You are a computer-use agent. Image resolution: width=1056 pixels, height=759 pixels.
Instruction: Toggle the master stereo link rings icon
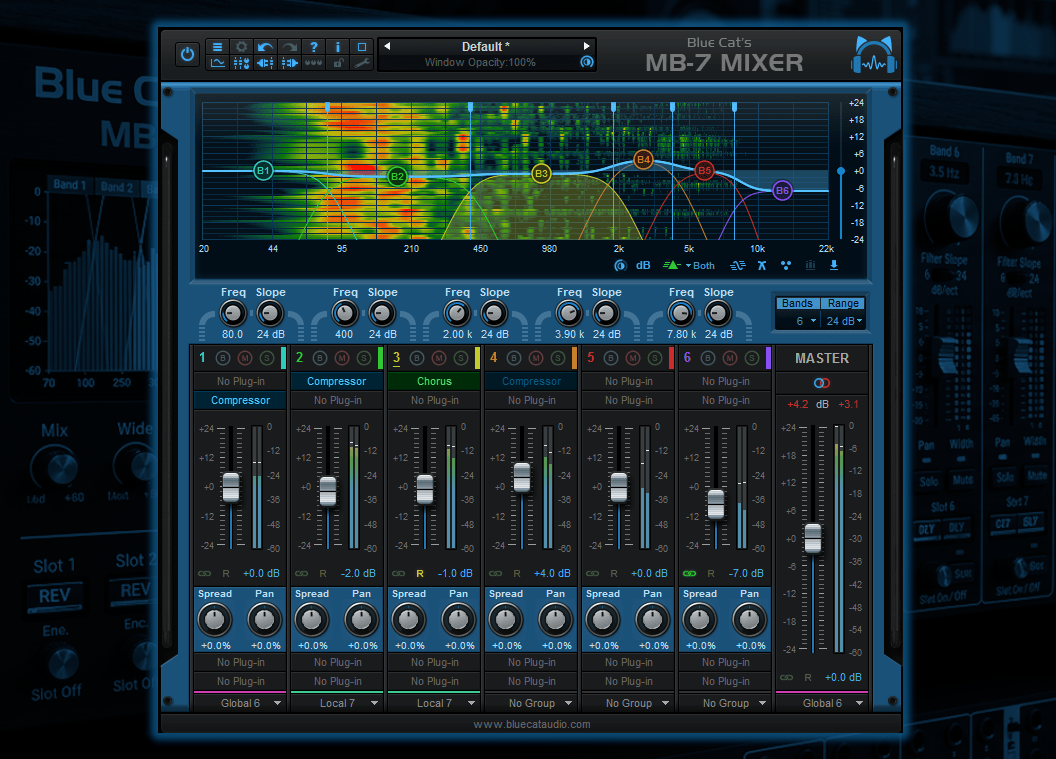tap(822, 383)
